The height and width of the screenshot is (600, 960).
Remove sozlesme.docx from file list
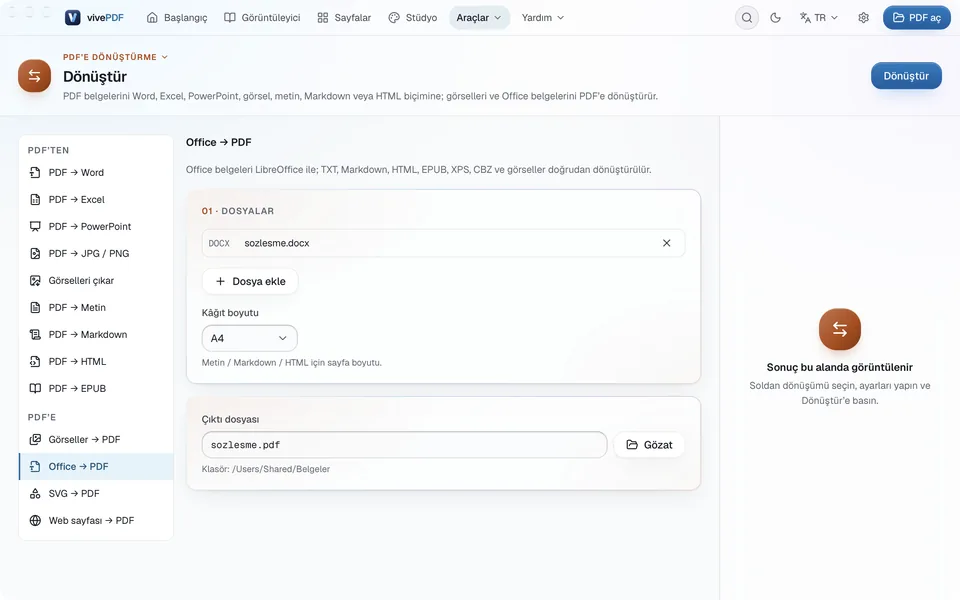click(666, 243)
